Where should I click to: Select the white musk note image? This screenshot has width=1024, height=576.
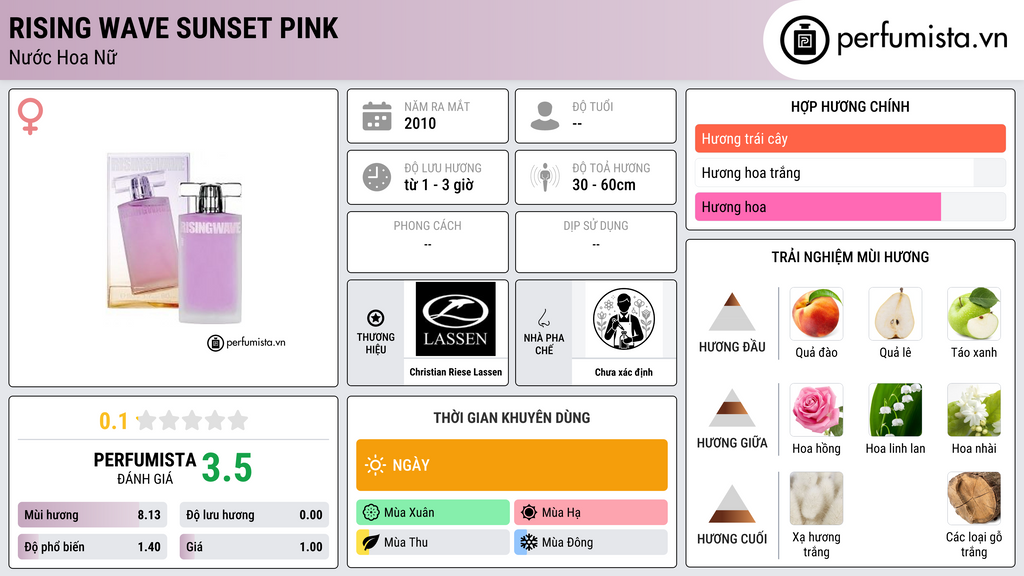[x=816, y=498]
